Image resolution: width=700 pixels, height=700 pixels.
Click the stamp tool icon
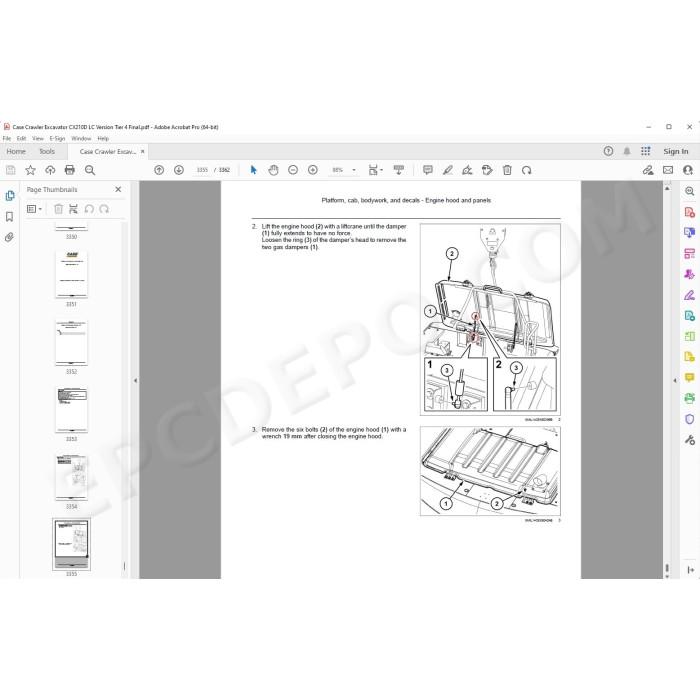487,170
